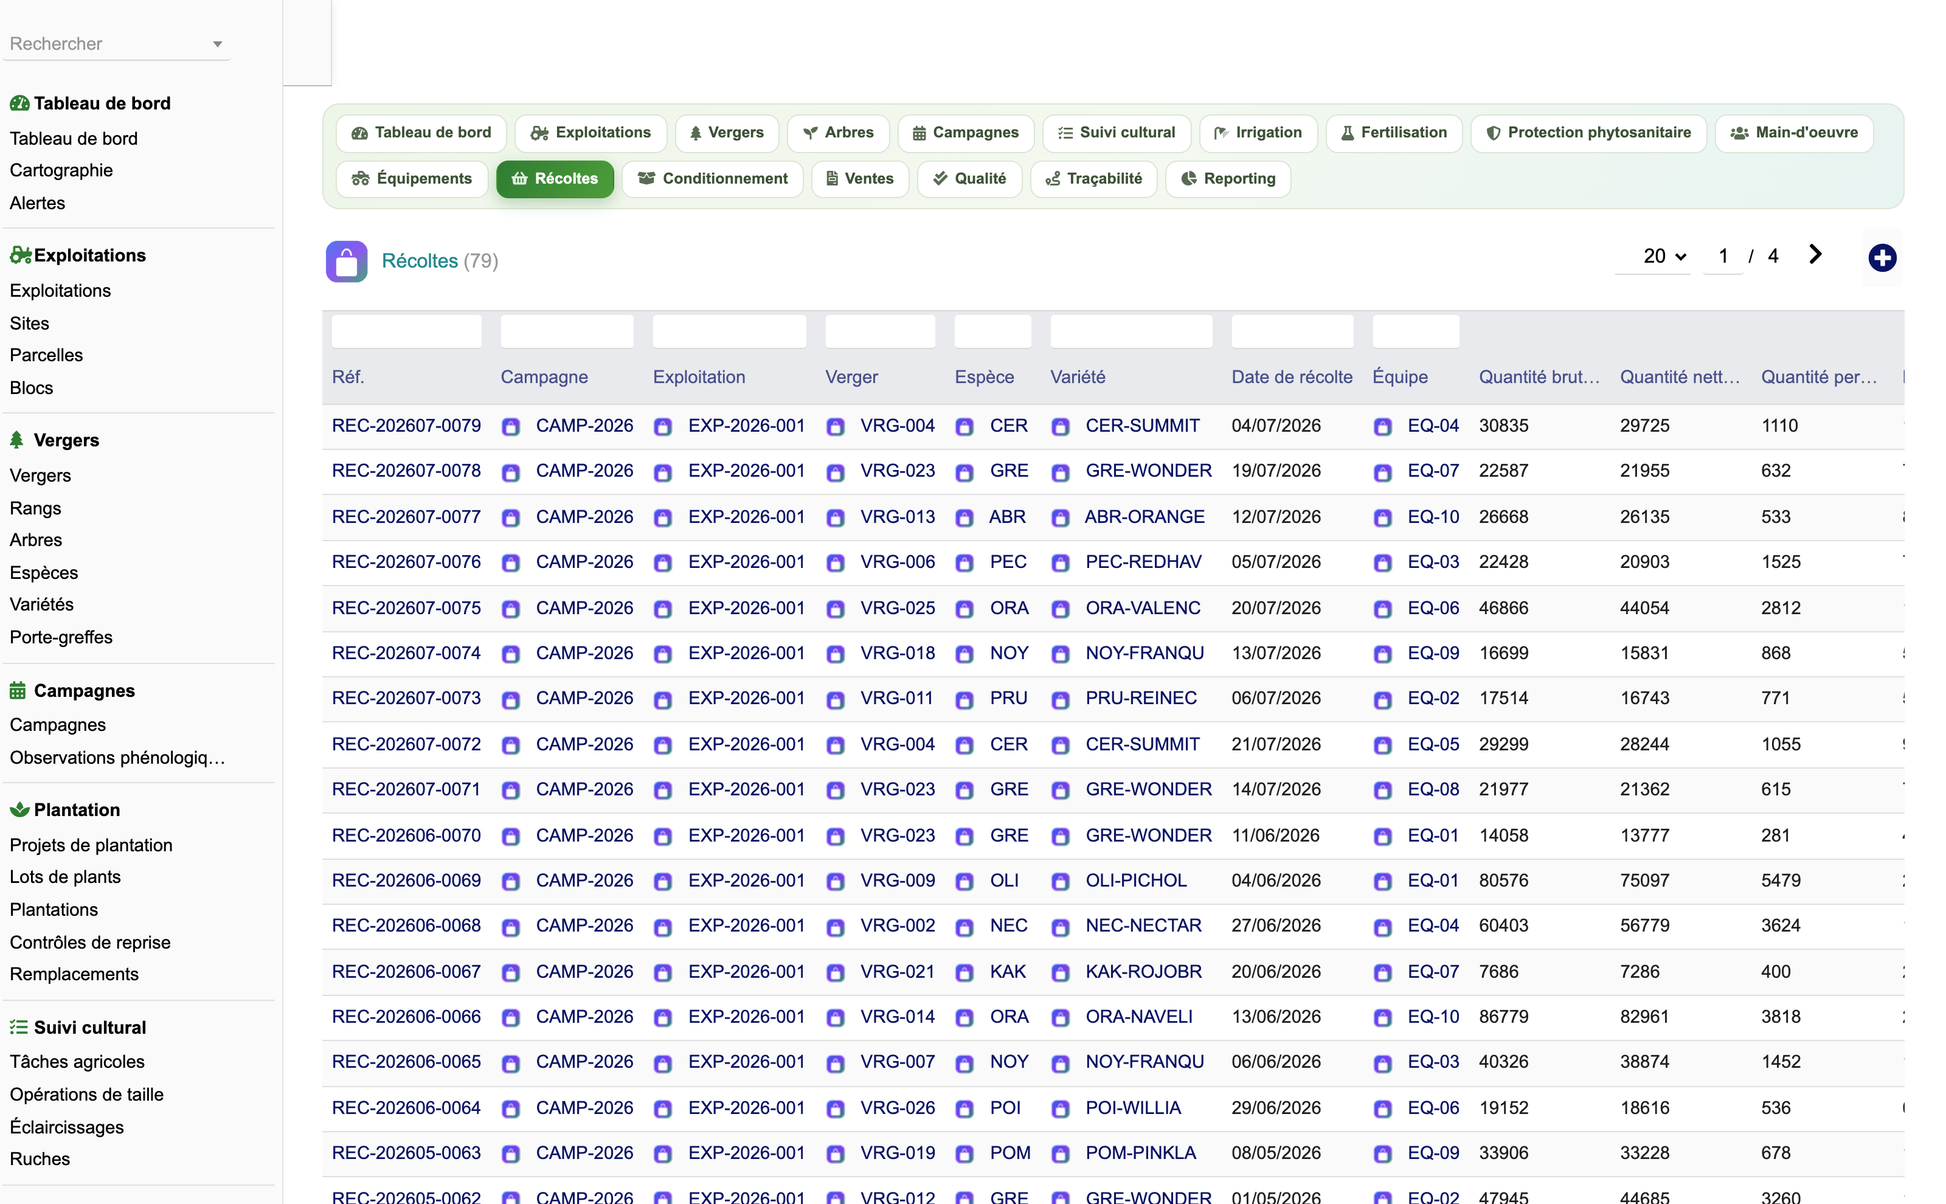This screenshot has height=1204, width=1946.
Task: Open the Reporting tab
Action: pyautogui.click(x=1228, y=179)
